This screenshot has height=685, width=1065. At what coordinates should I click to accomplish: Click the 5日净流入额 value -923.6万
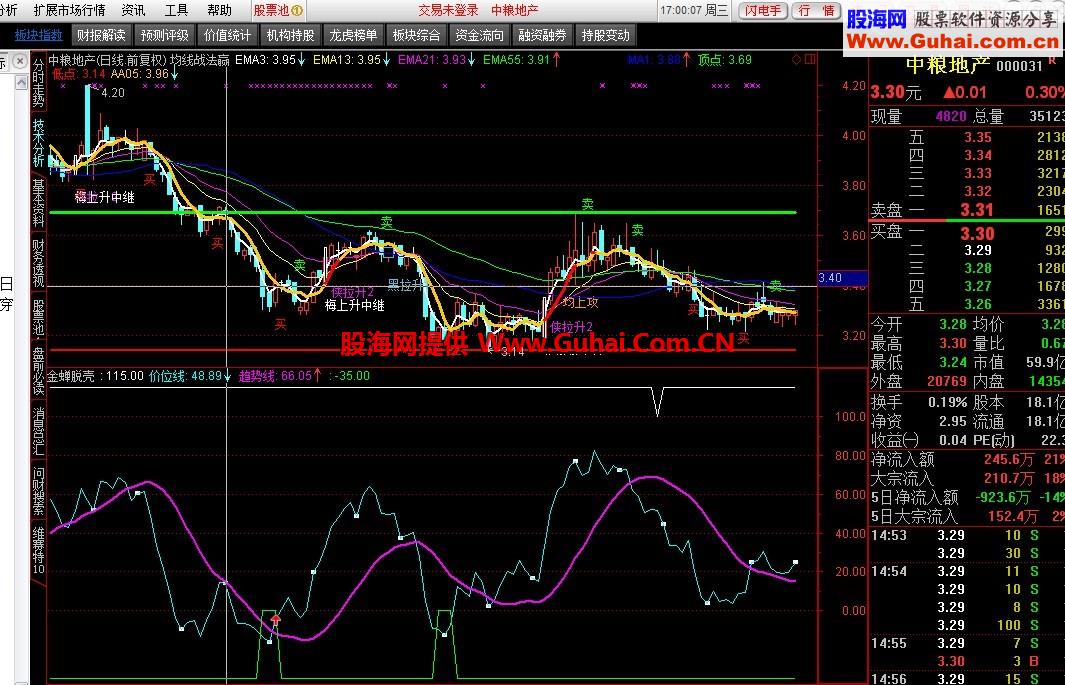1003,498
